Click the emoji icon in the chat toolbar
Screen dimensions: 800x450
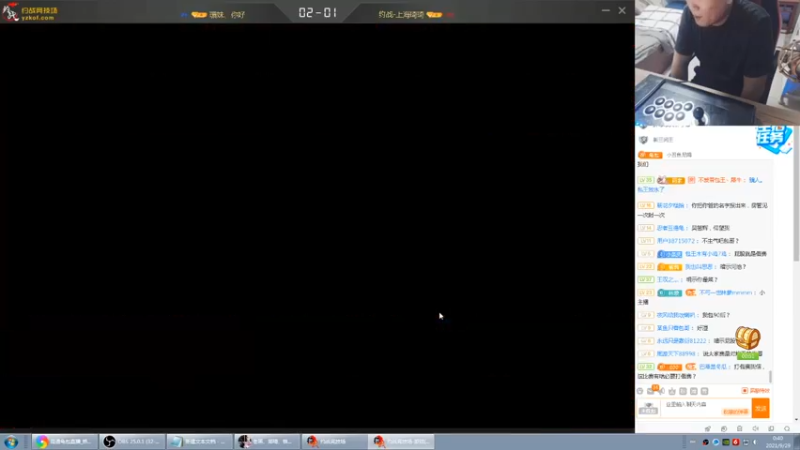click(x=640, y=391)
